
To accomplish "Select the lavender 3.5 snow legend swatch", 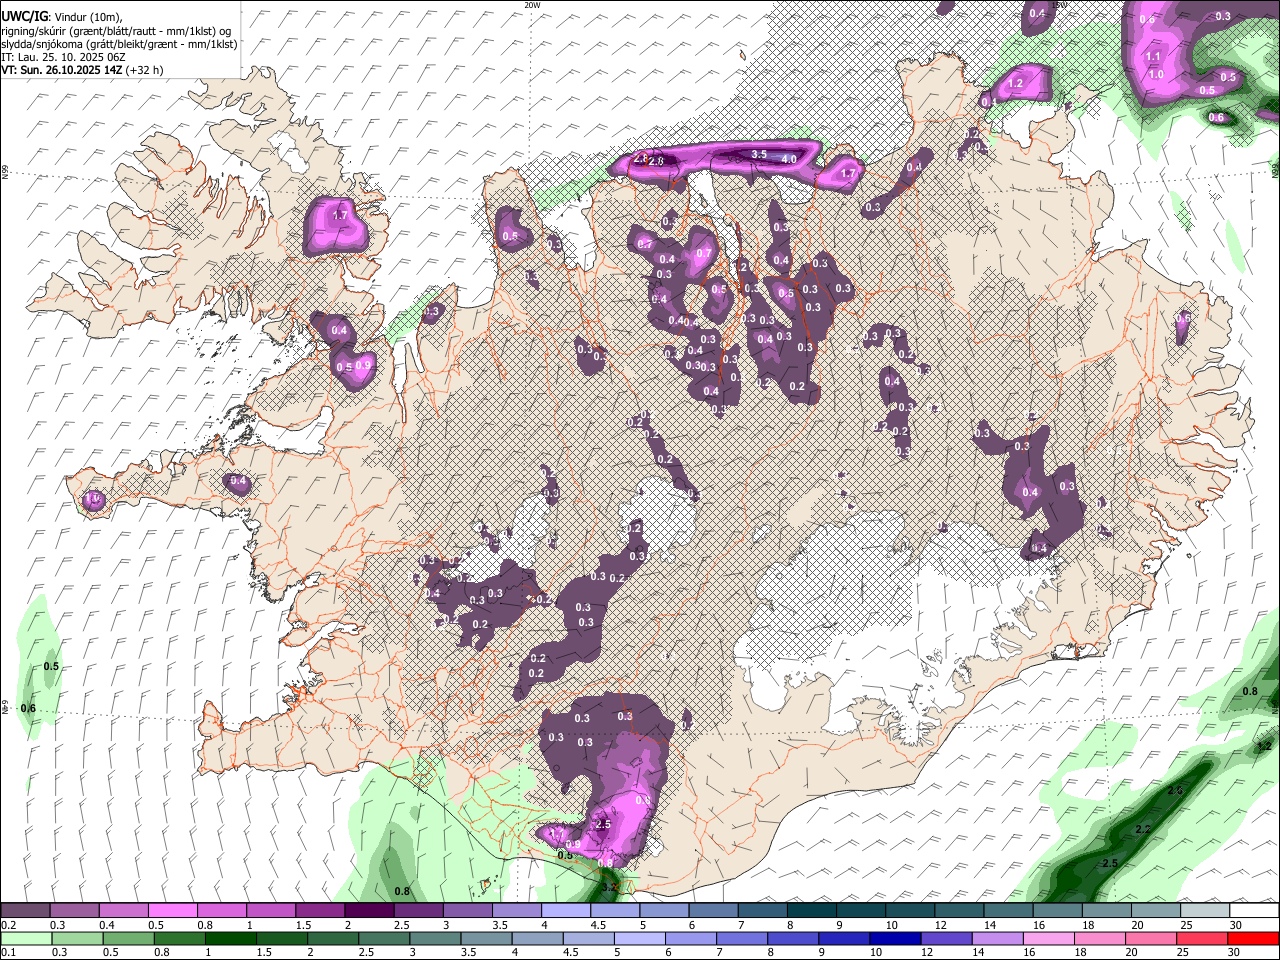I will (516, 911).
